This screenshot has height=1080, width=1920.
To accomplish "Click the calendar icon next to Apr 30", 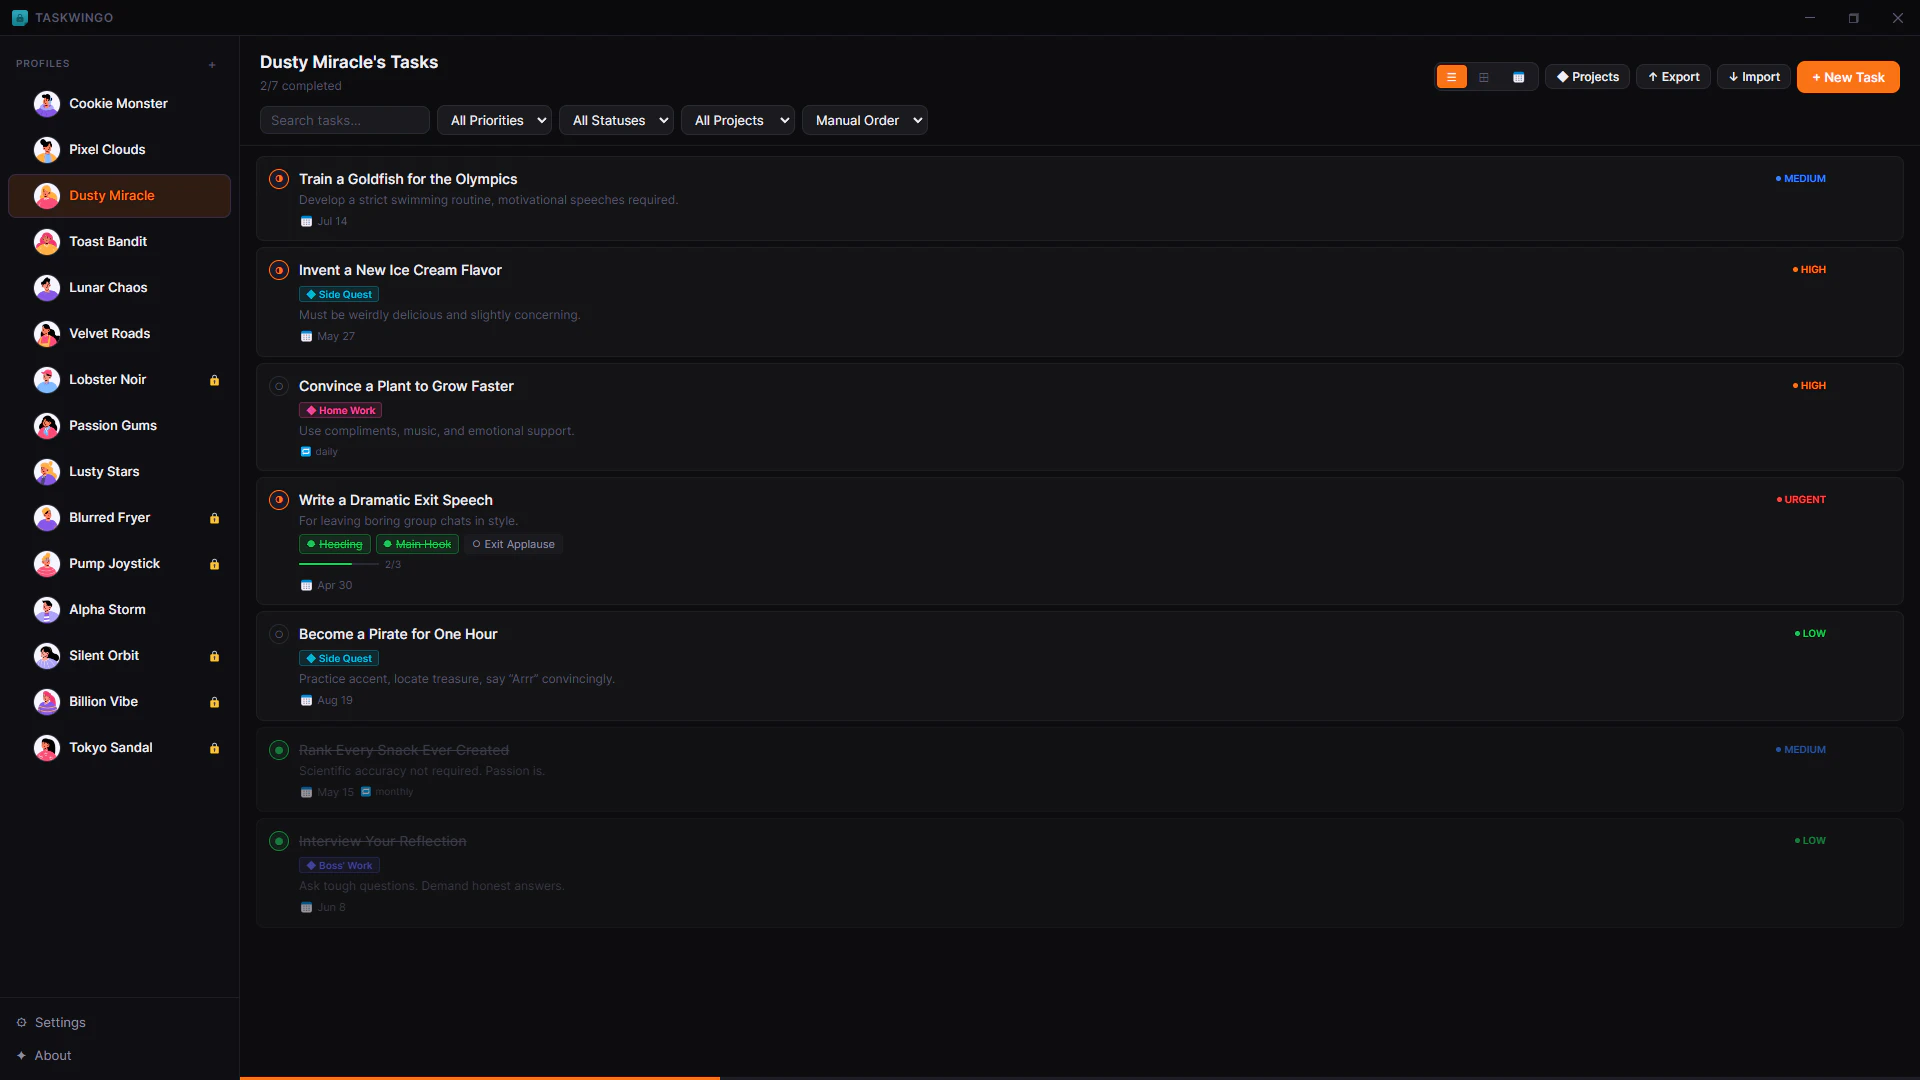I will (x=306, y=586).
